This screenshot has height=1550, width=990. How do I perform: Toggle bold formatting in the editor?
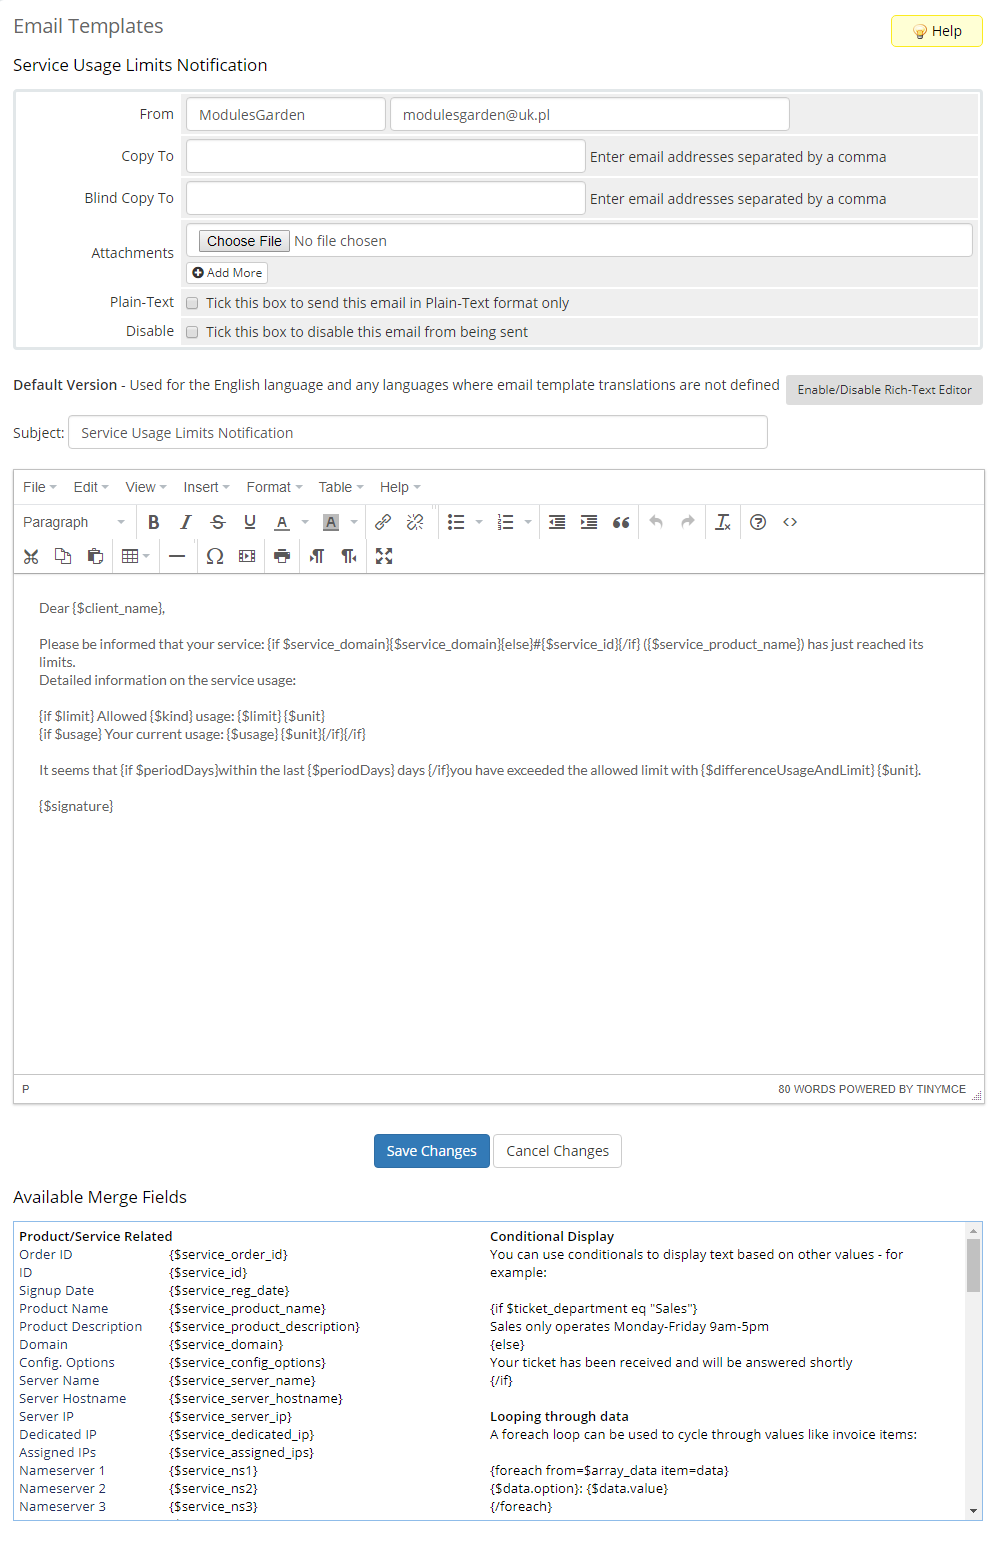point(153,522)
